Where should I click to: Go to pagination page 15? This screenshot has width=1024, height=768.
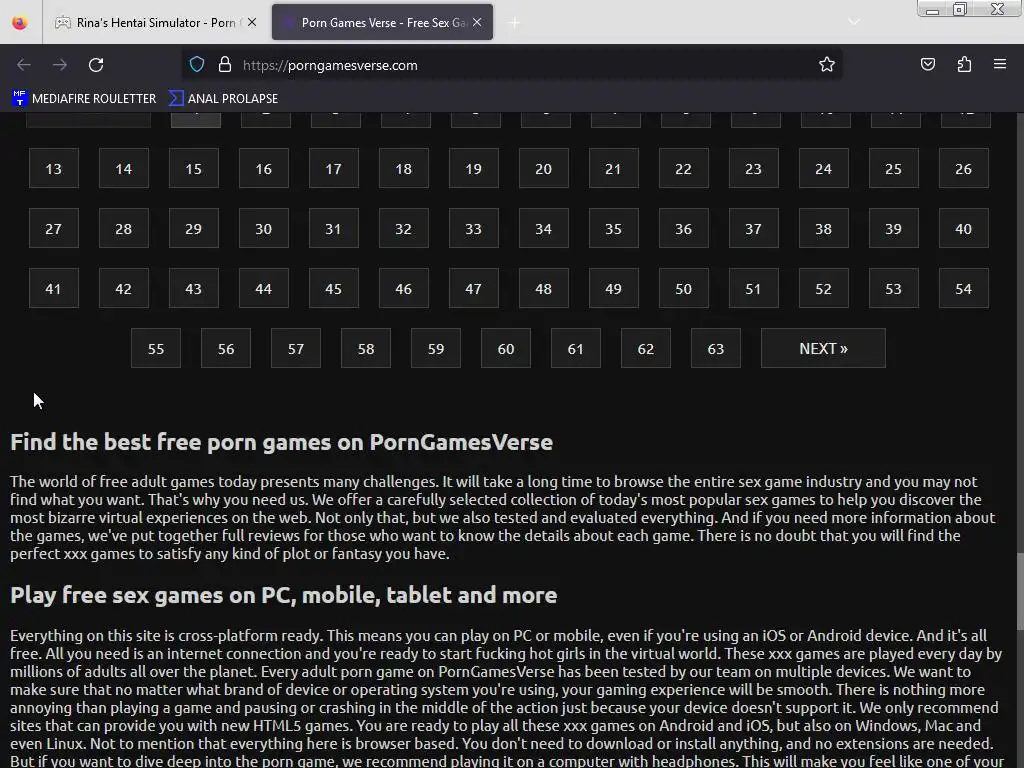pos(193,168)
